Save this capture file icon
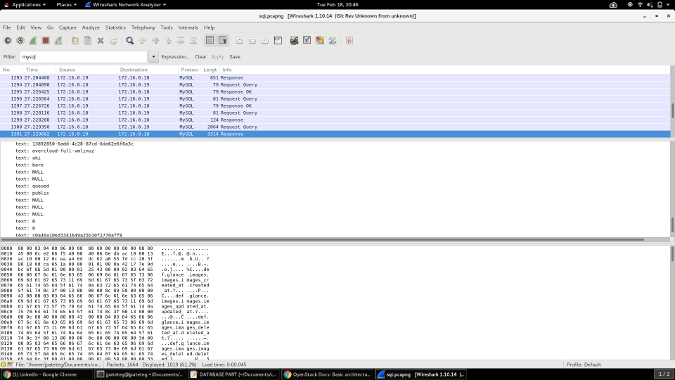Screen dimensions: 675x380 (x=88, y=40)
